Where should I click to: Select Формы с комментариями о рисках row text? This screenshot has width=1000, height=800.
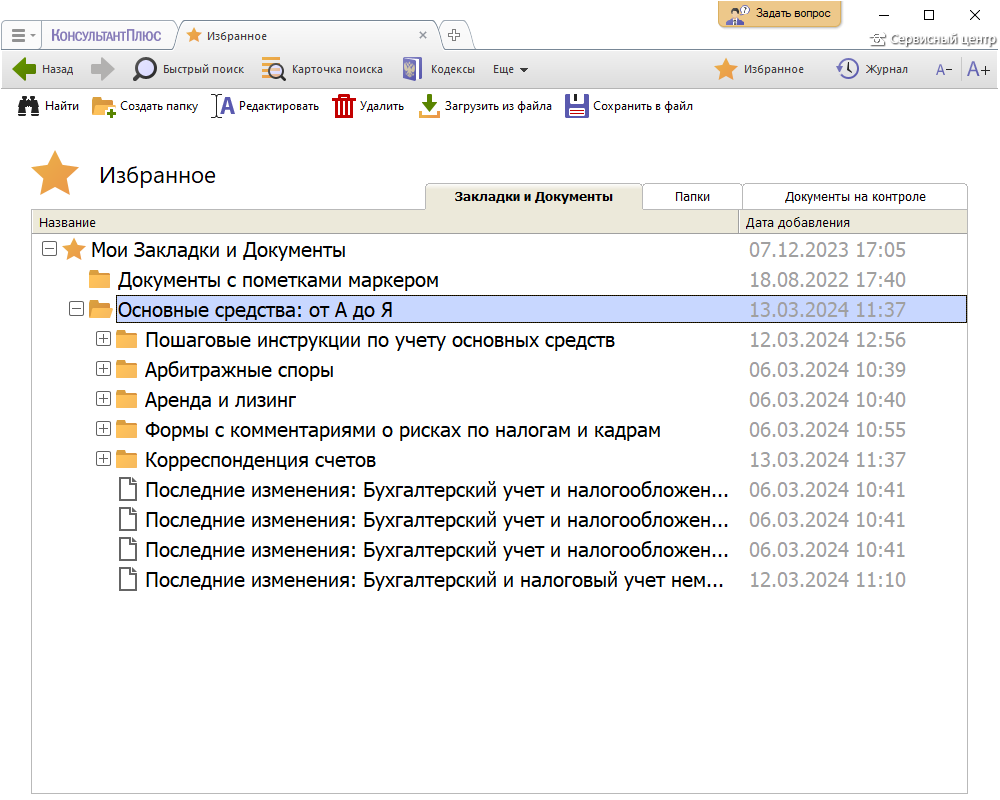[402, 429]
